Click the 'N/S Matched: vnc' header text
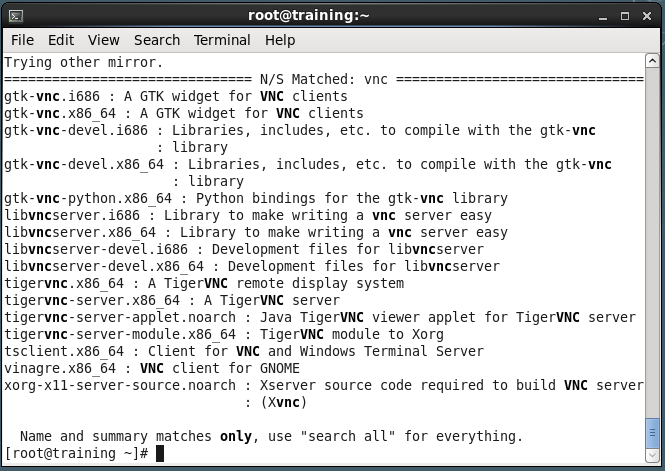The height and width of the screenshot is (471, 665). pos(324,79)
